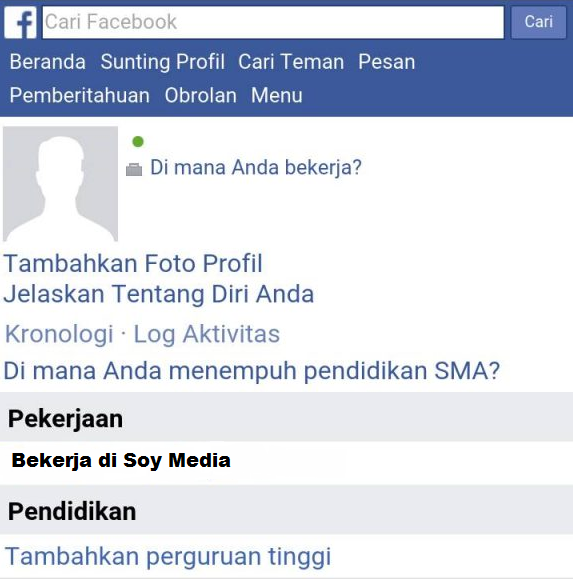Click Di mana Anda bekerja link

[256, 167]
